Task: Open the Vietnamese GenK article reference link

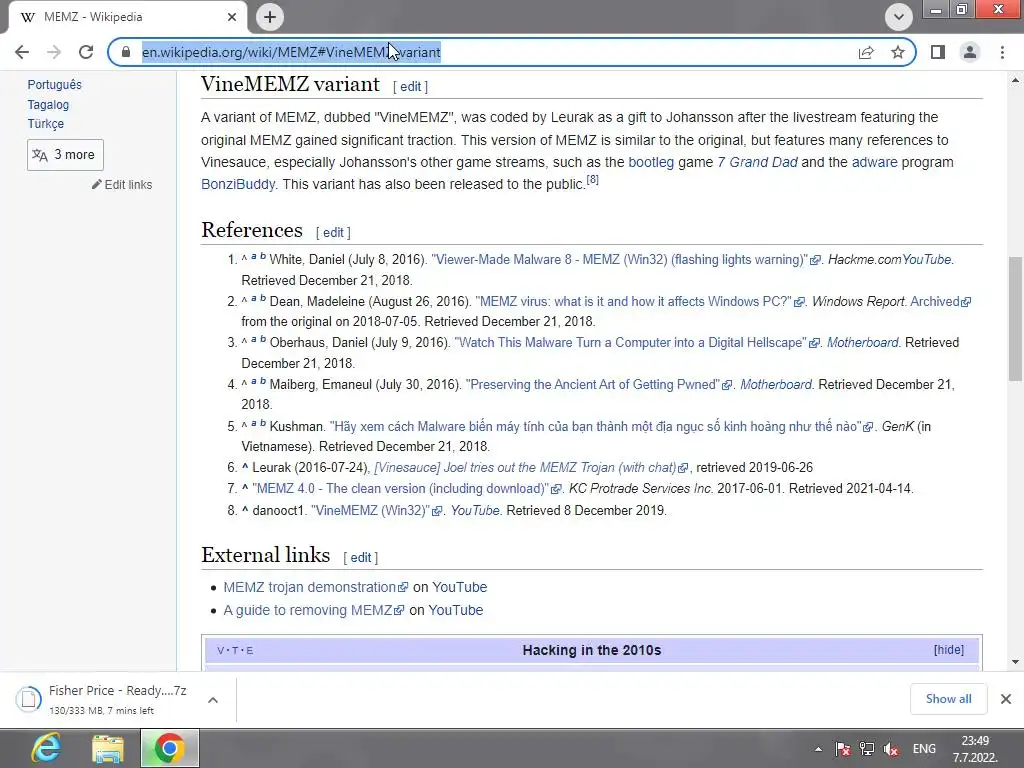Action: [x=601, y=426]
